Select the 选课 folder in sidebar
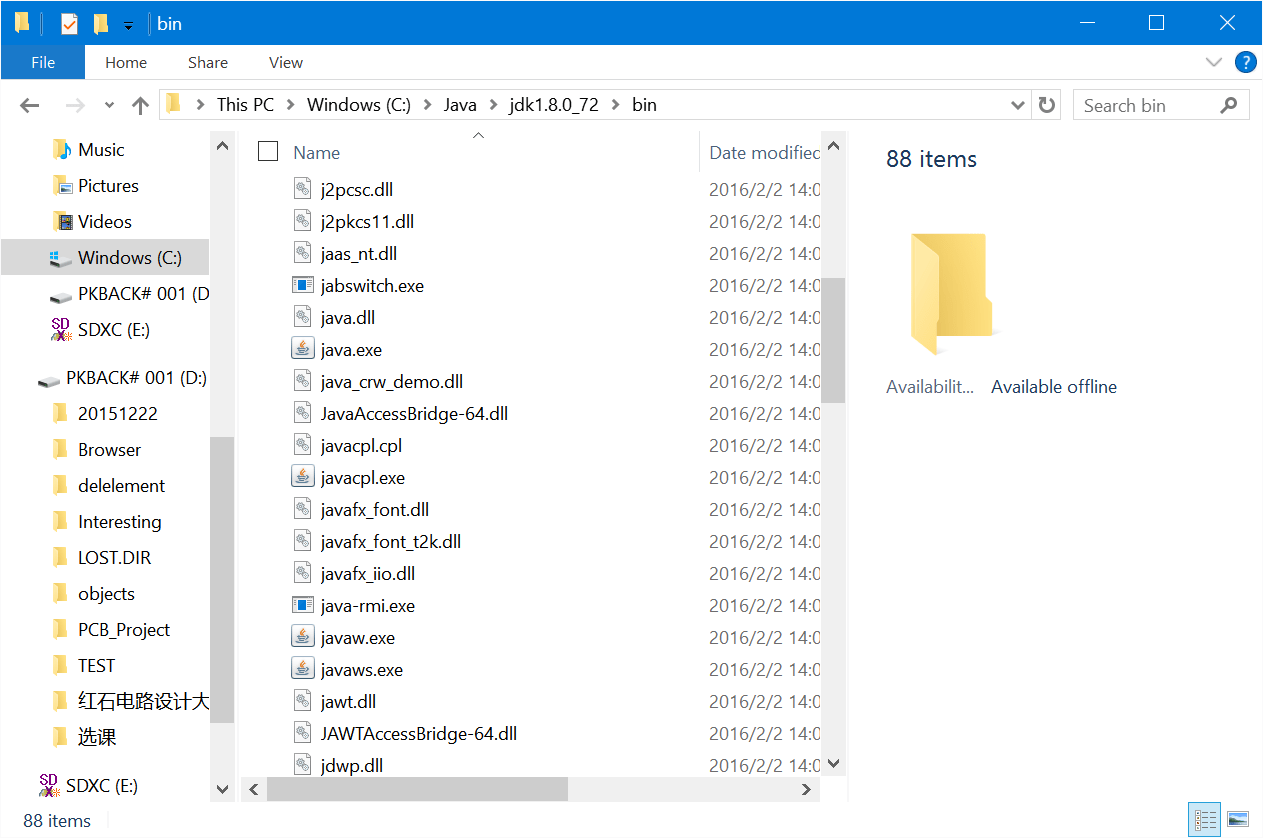This screenshot has width=1263, height=838. pos(97,738)
